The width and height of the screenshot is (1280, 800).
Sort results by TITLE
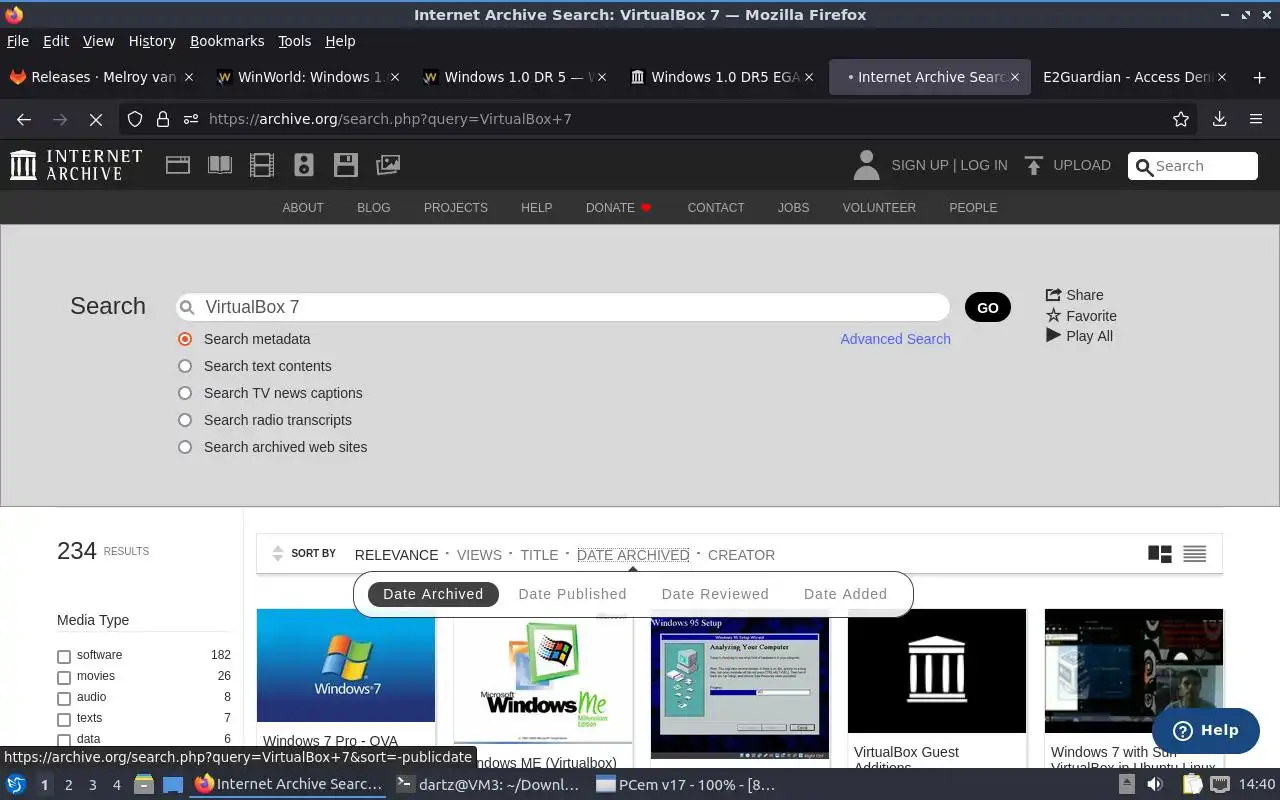[539, 555]
